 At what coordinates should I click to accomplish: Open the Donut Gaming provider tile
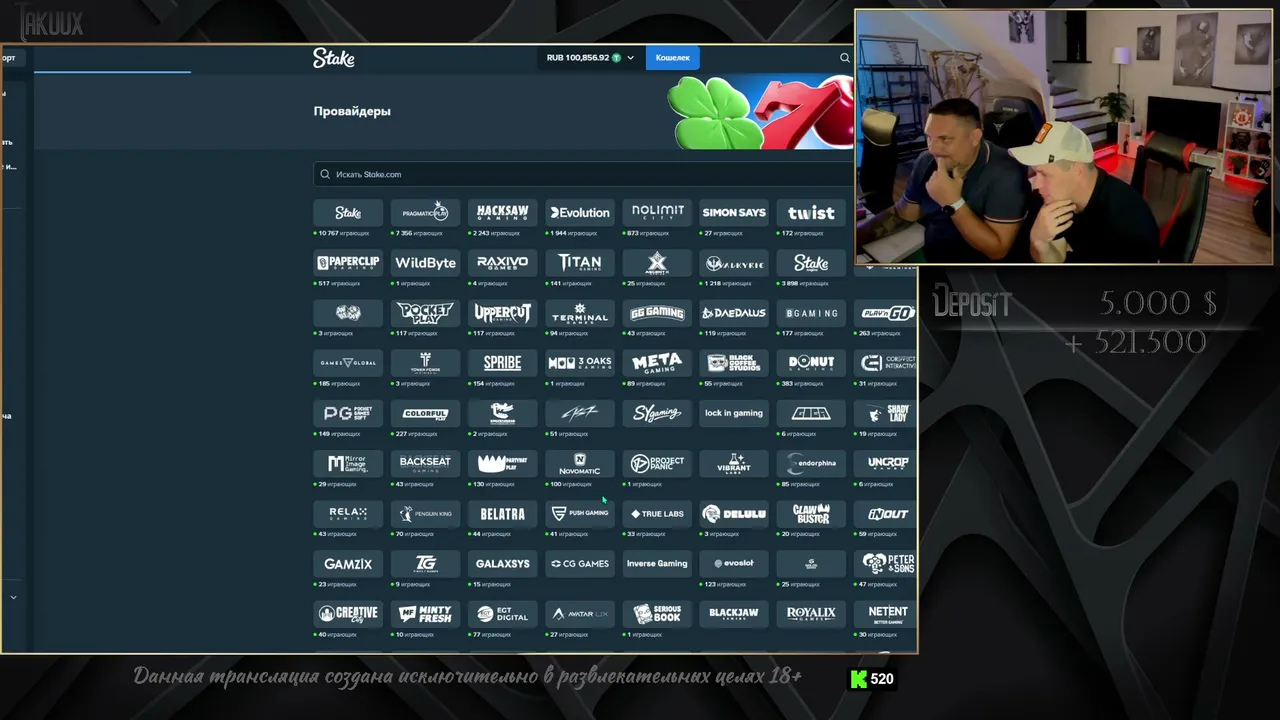click(811, 363)
